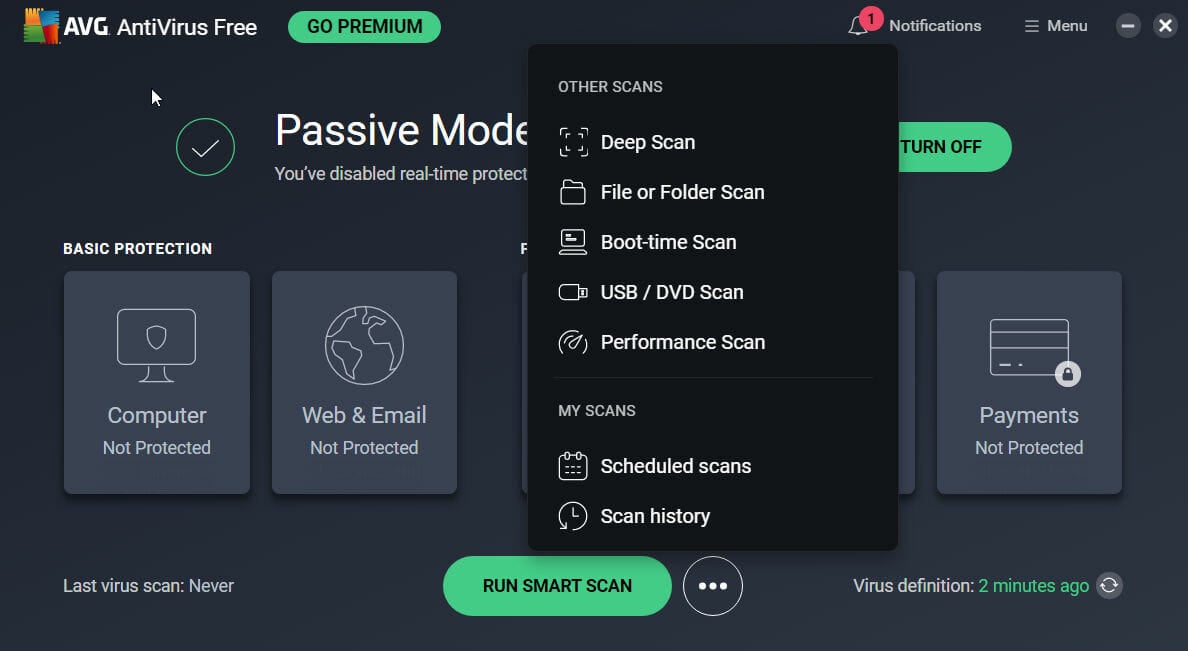Refresh virus definitions with the circular arrows icon
This screenshot has width=1188, height=651.
pyautogui.click(x=1109, y=585)
